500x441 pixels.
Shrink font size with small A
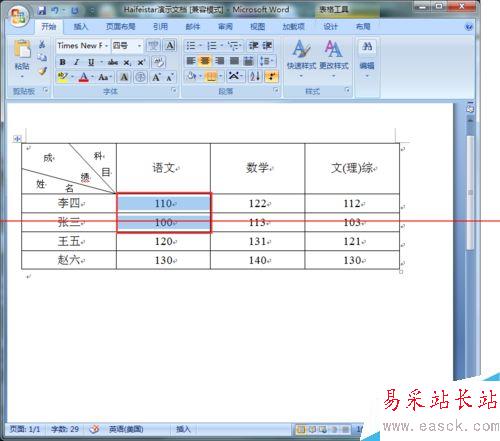pyautogui.click(x=170, y=77)
